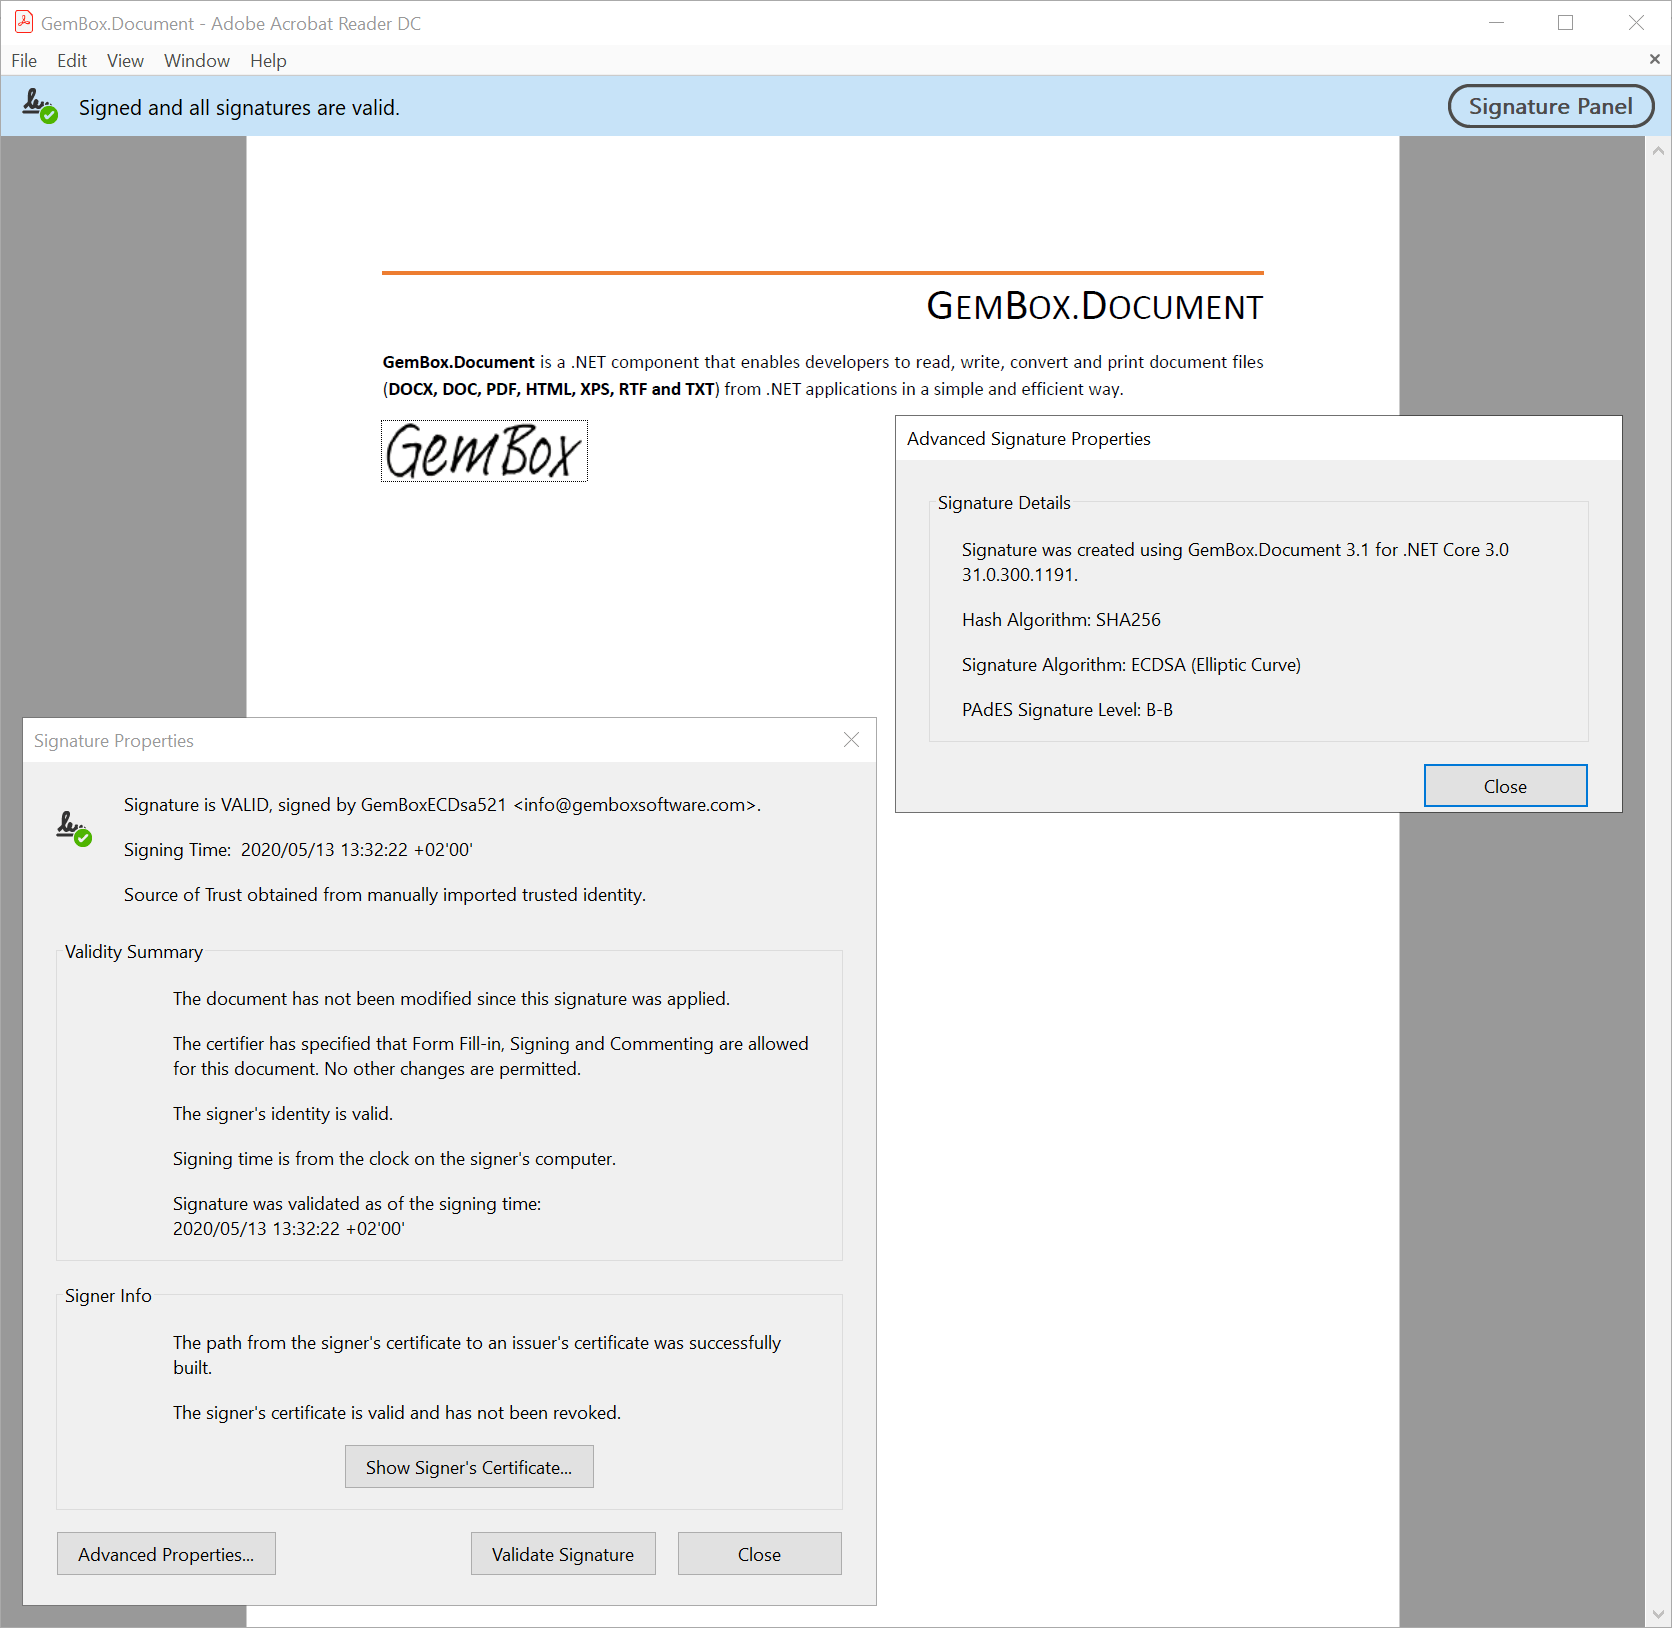The image size is (1672, 1628).
Task: Open the View menu
Action: (x=125, y=61)
